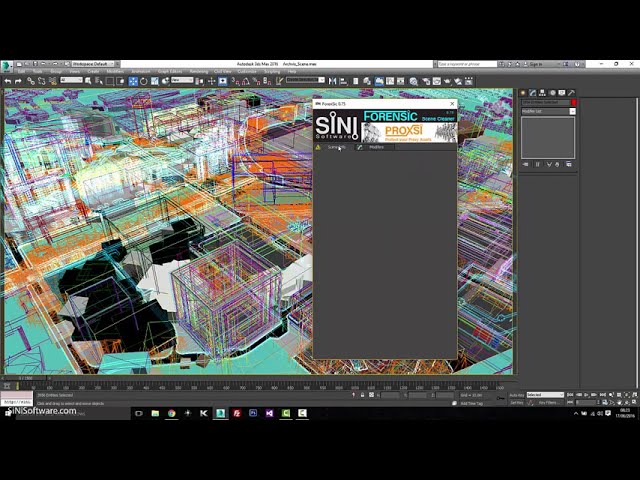Click the Auto Key button

point(517,395)
